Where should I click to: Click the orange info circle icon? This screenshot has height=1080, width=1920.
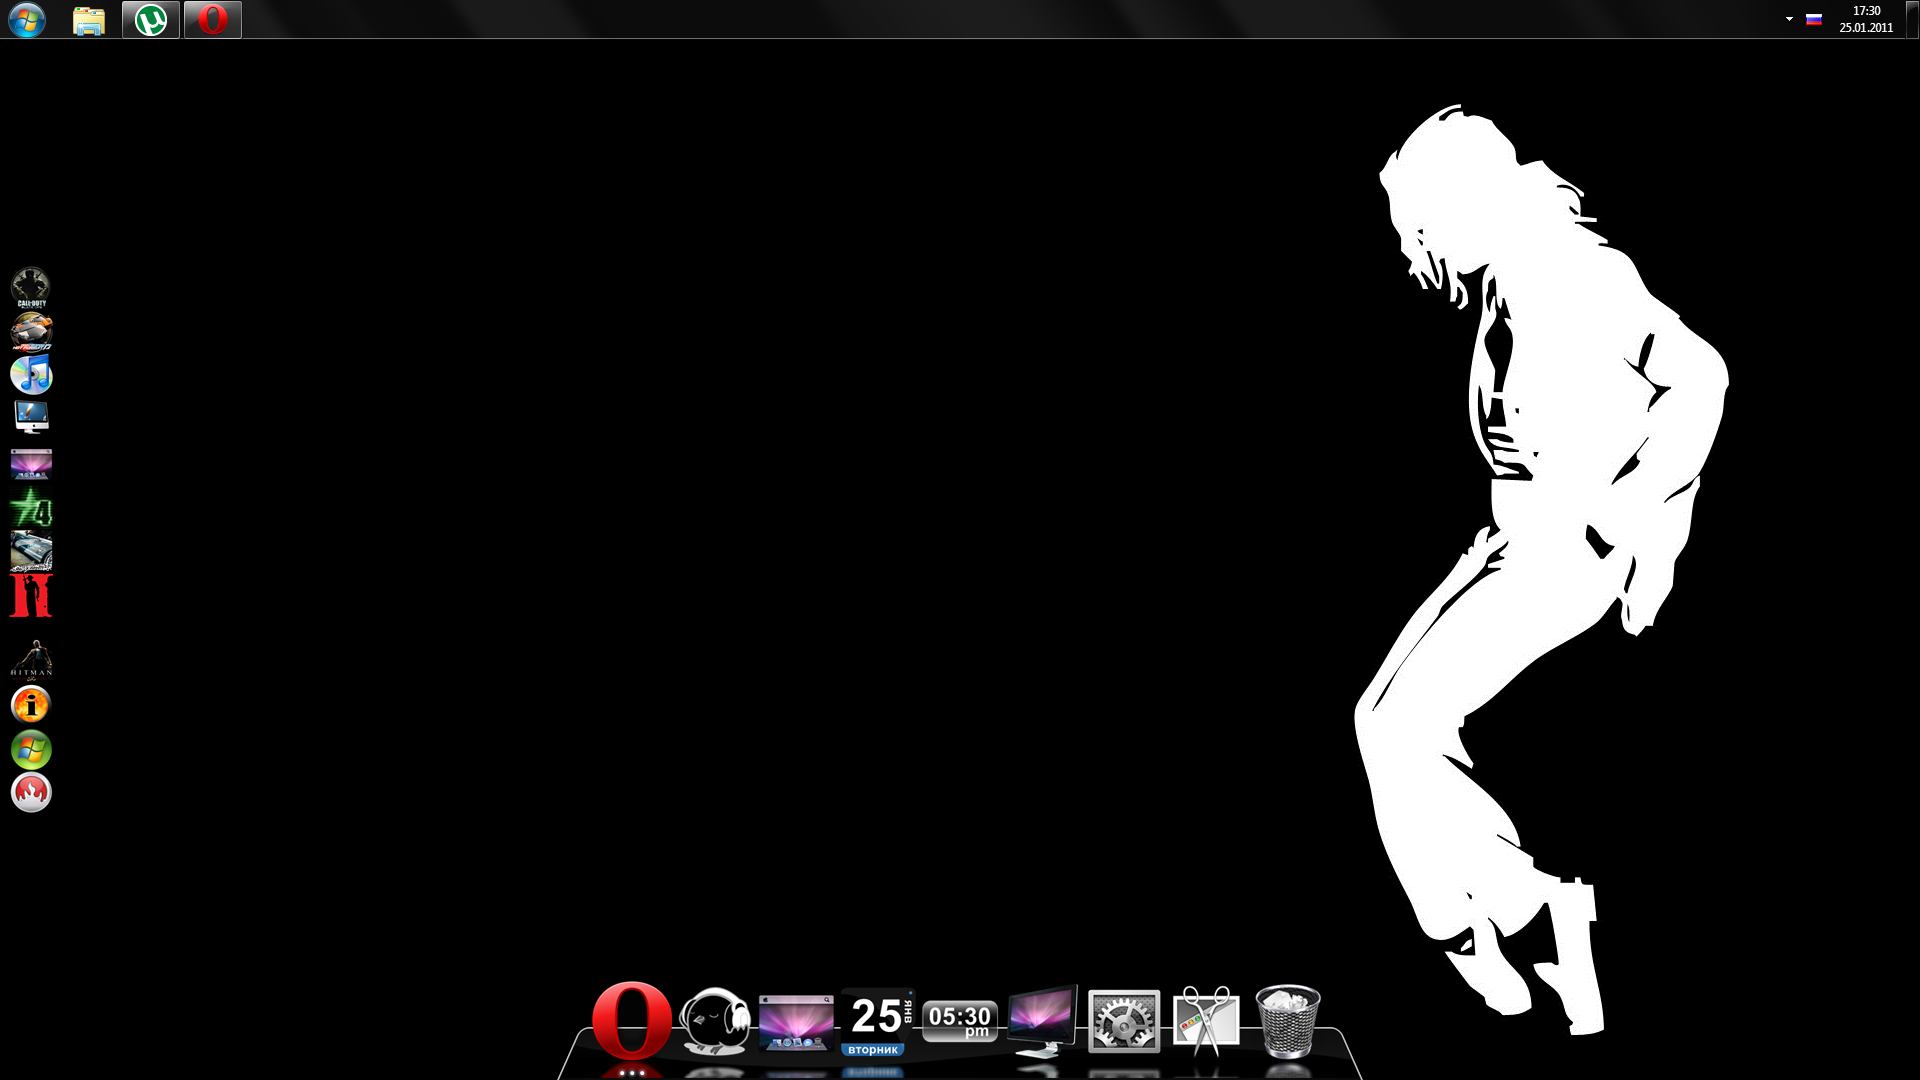coord(31,705)
